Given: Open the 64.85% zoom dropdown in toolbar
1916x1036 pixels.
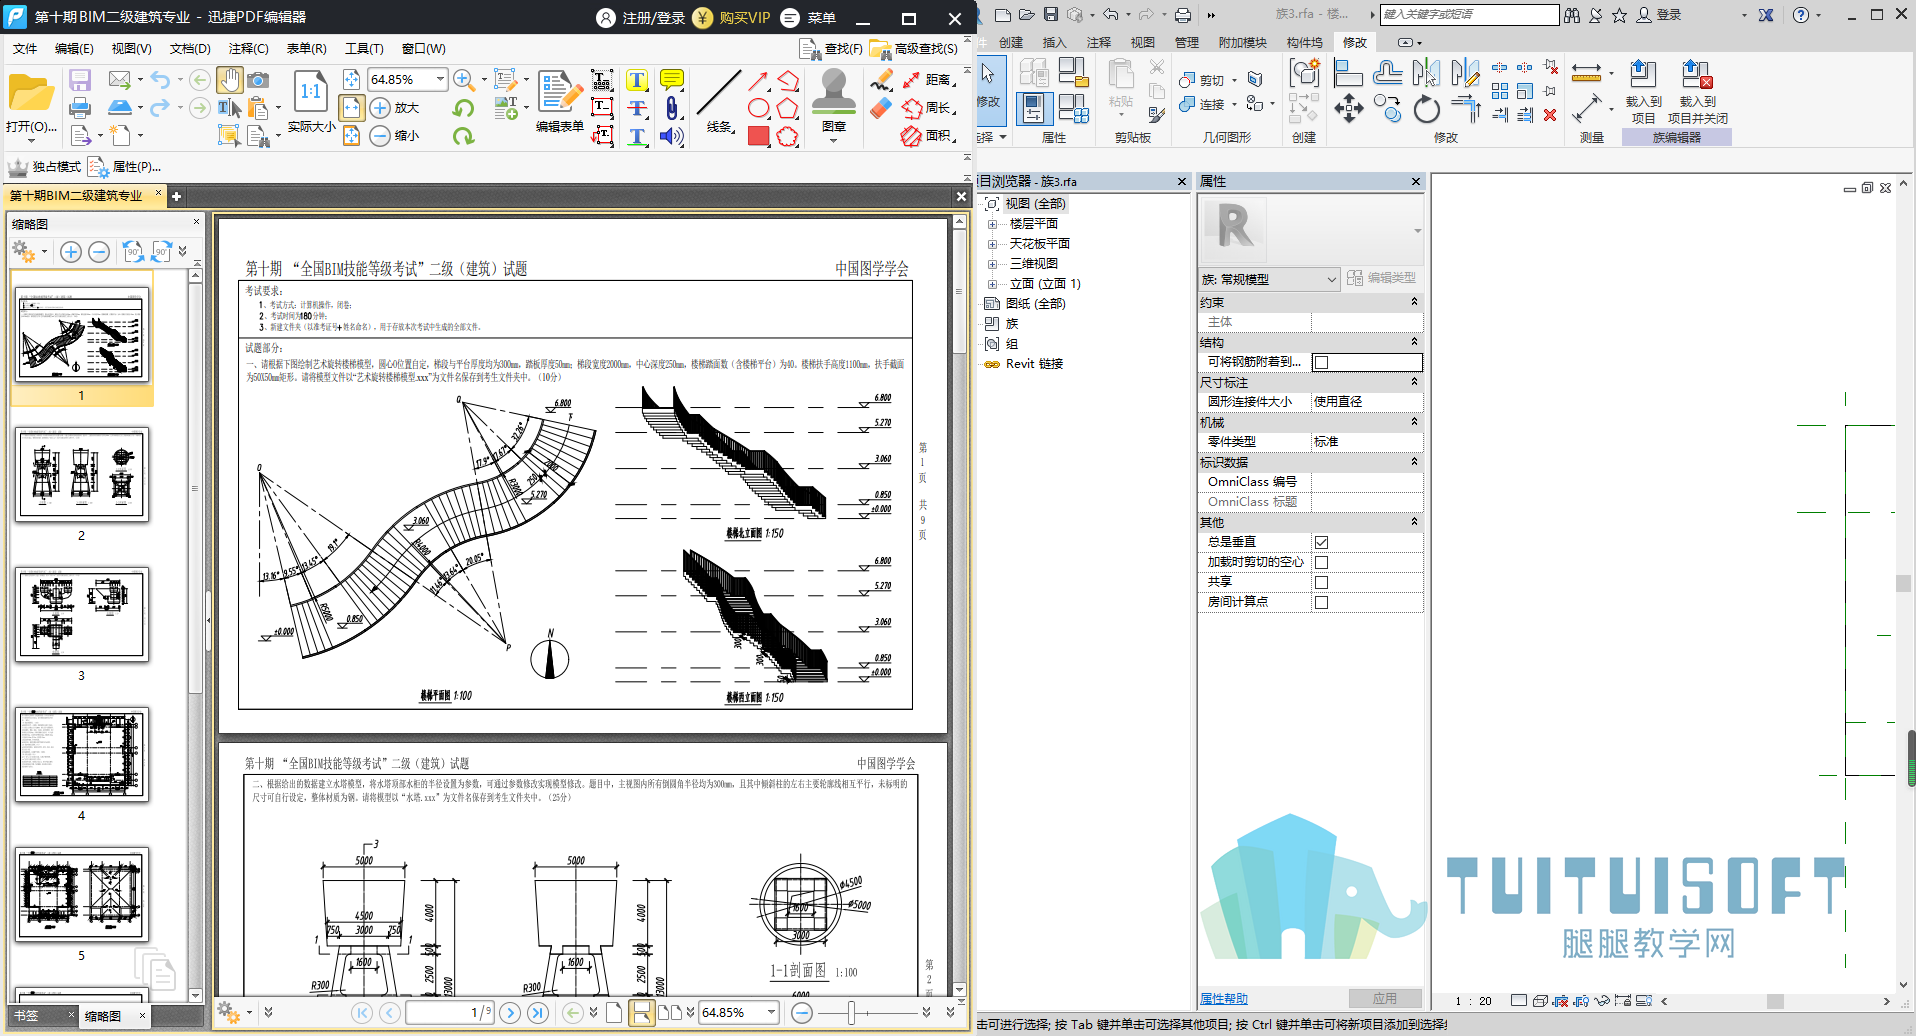Looking at the screenshot, I should (x=440, y=79).
